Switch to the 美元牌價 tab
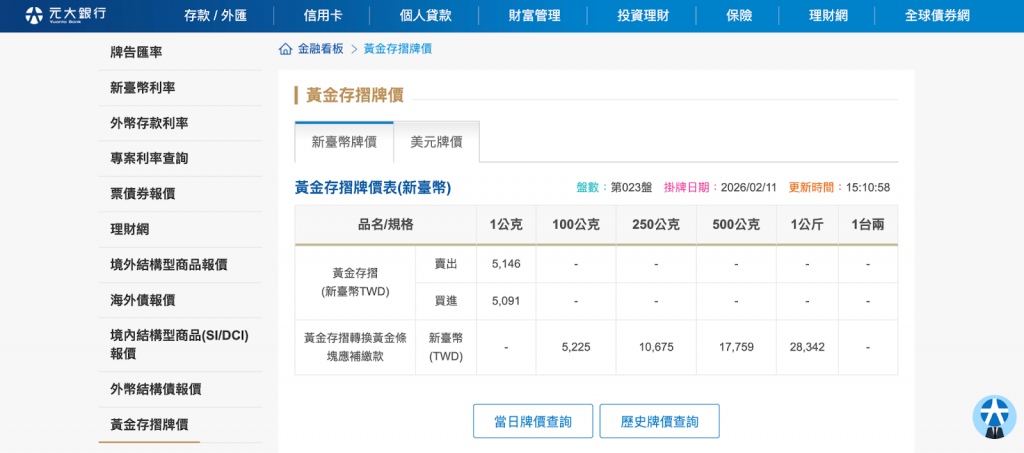The height and width of the screenshot is (453, 1024). 436,142
